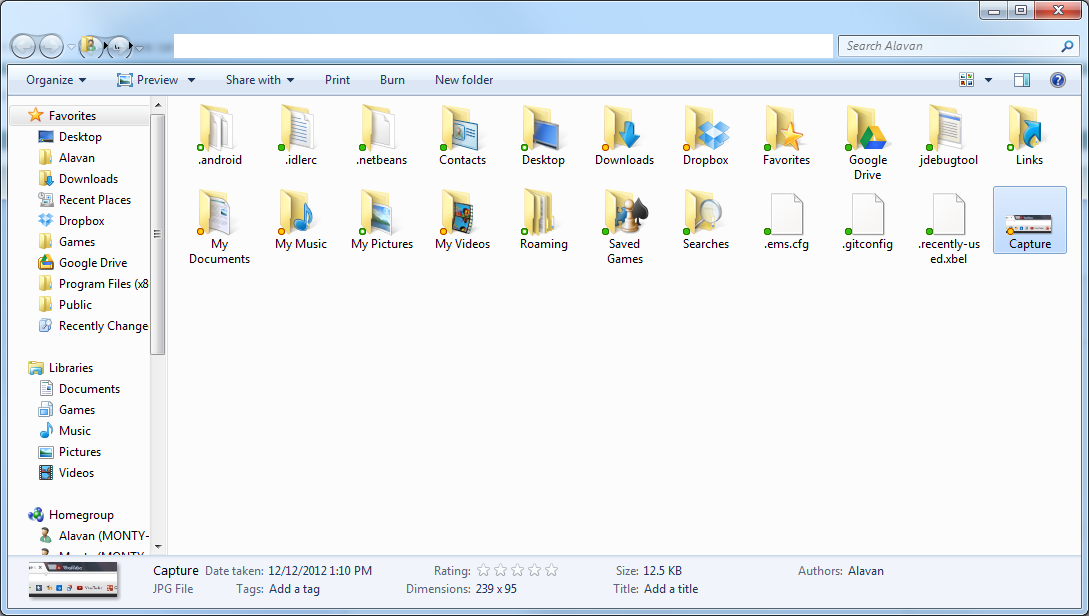Screen dimensions: 1089x616
Task: Open the Share with menu
Action: (260, 80)
